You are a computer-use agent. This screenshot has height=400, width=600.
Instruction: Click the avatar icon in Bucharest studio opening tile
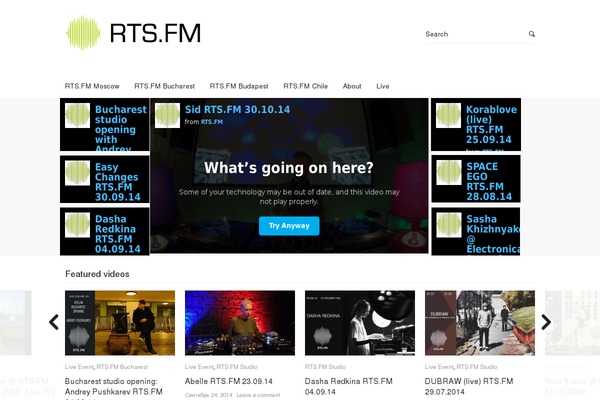pos(77,115)
